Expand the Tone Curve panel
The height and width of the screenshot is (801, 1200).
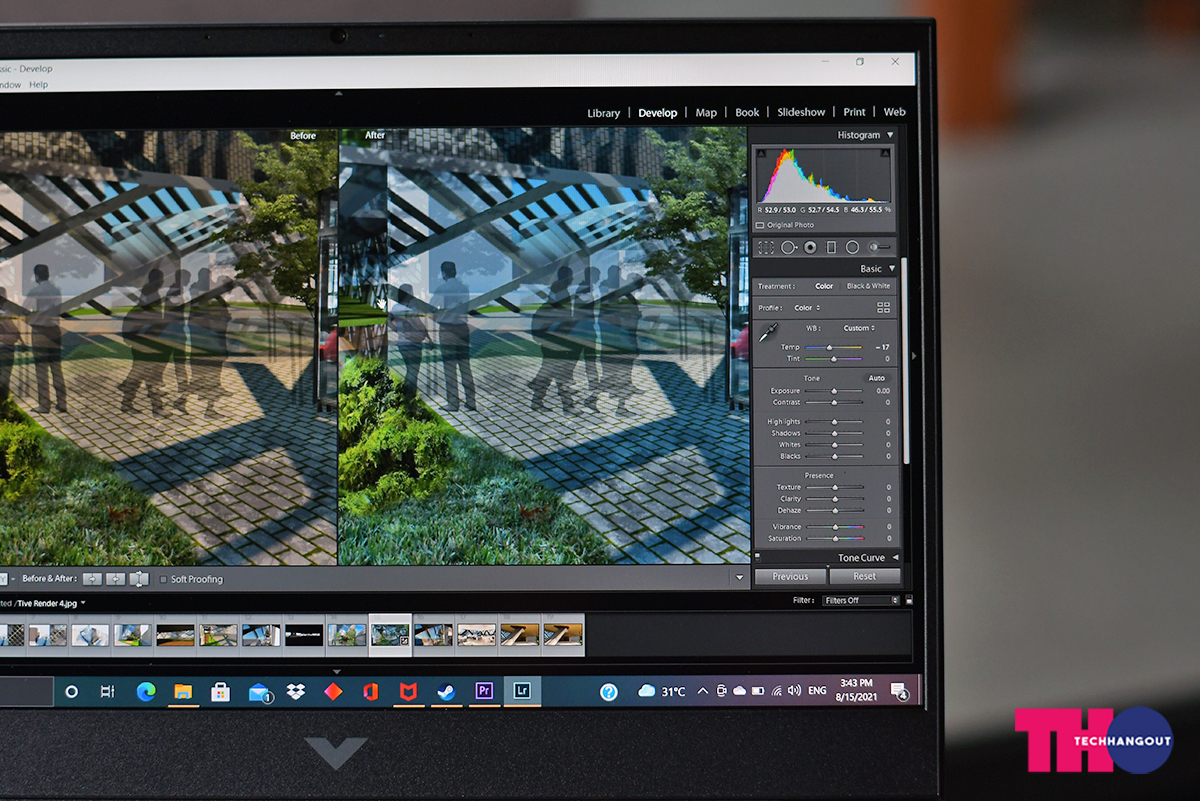895,557
